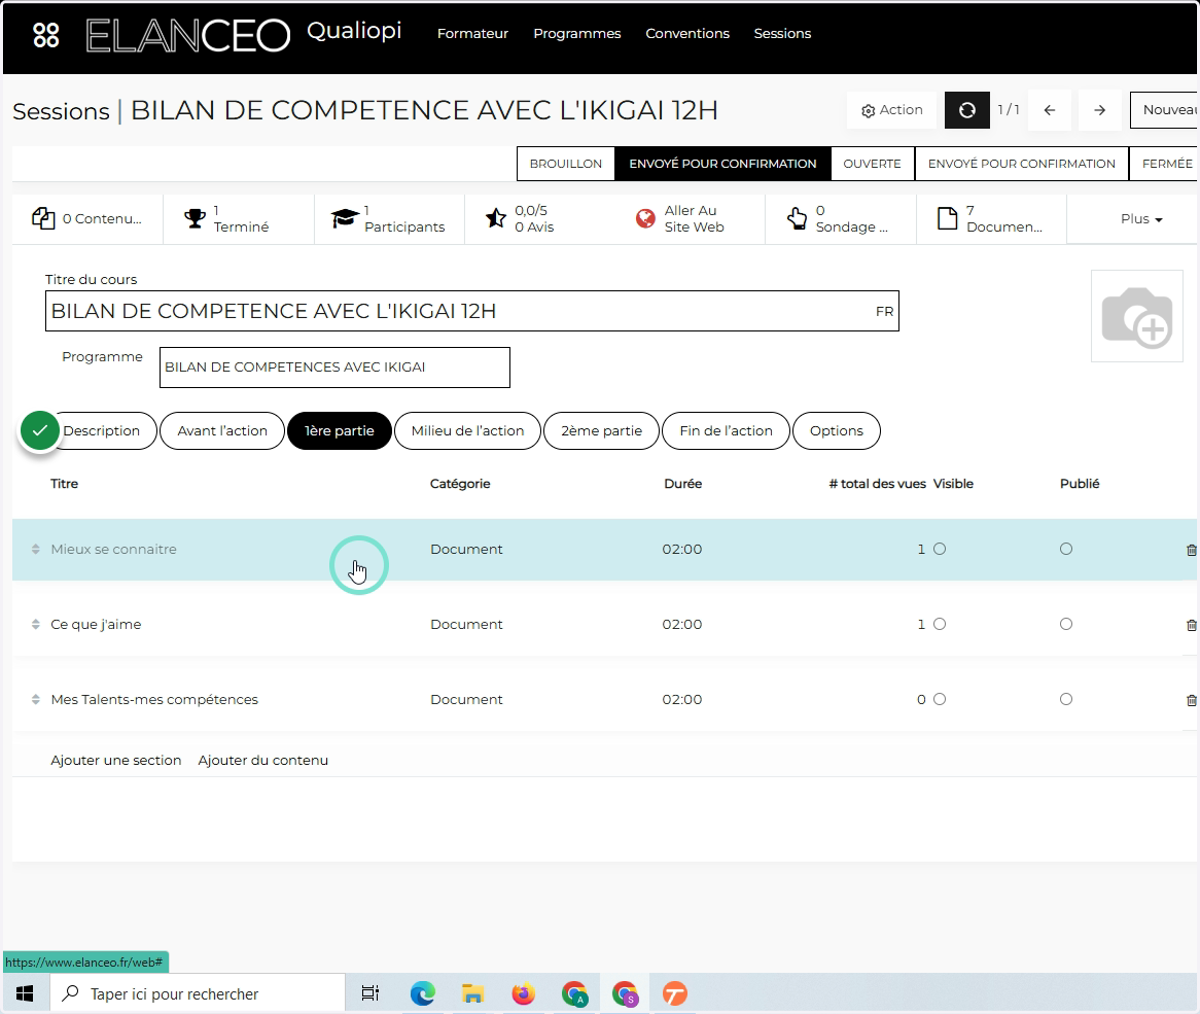
Task: Open File Explorer from taskbar
Action: click(x=473, y=993)
